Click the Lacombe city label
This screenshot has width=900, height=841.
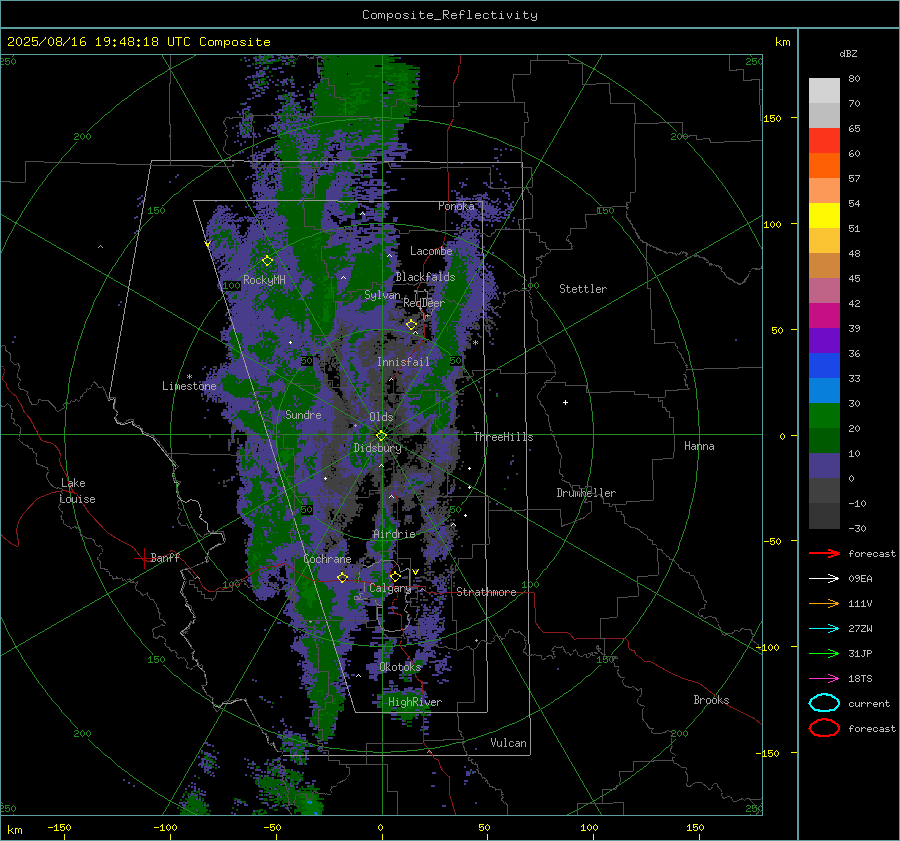click(431, 251)
